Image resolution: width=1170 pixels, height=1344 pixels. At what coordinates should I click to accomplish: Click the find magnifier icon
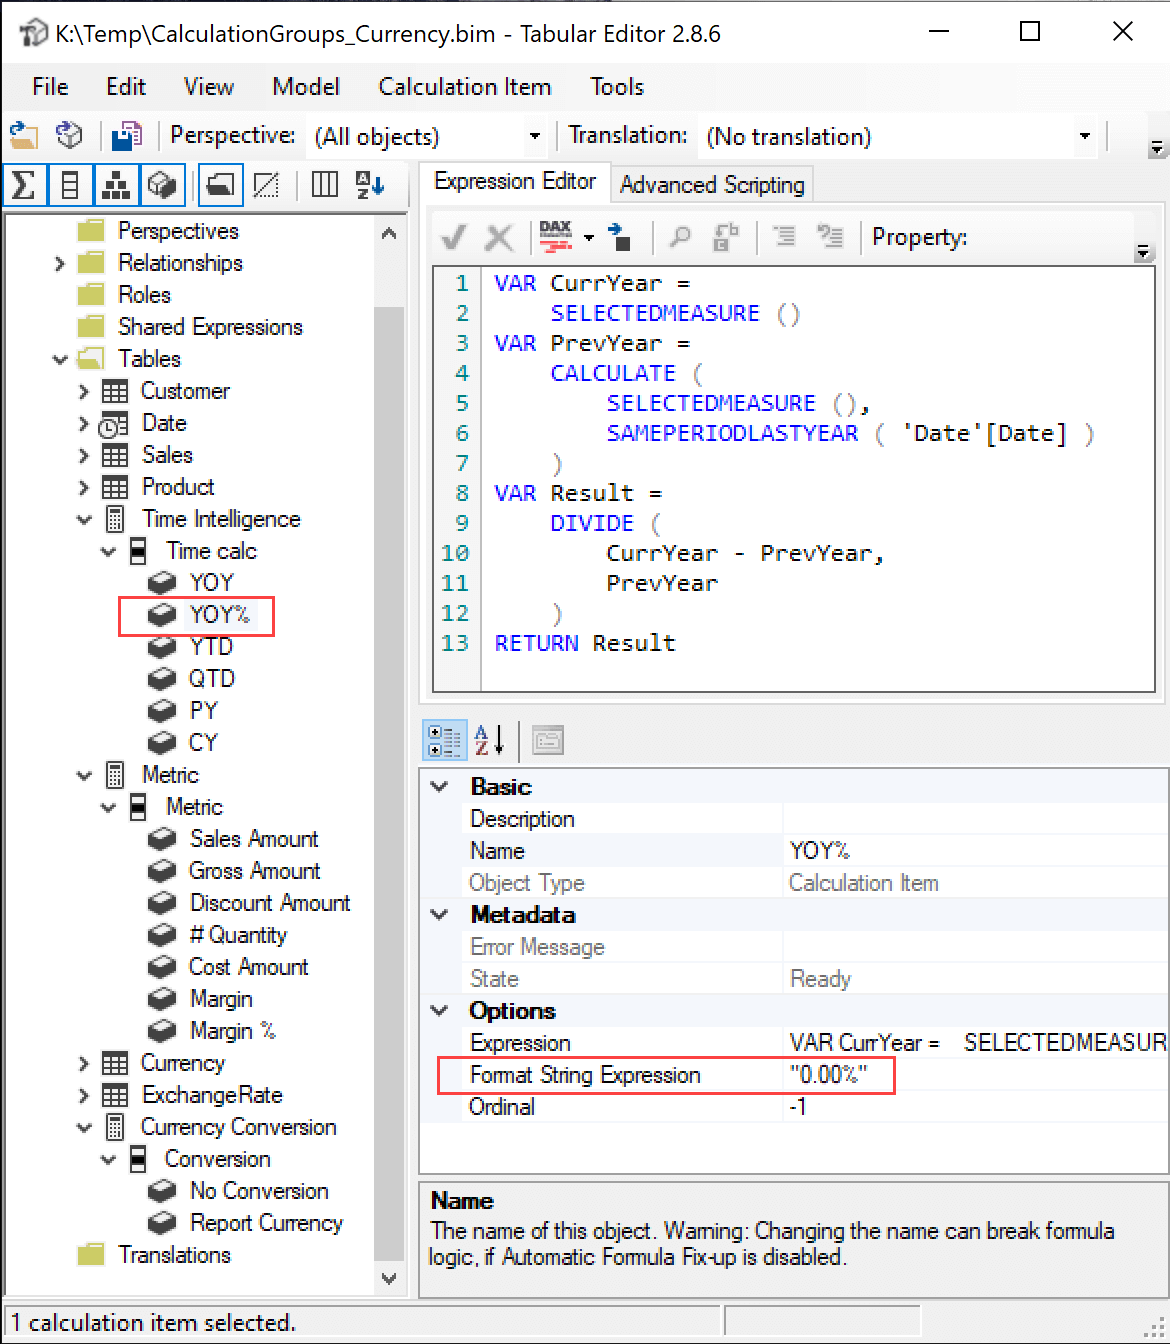coord(680,237)
